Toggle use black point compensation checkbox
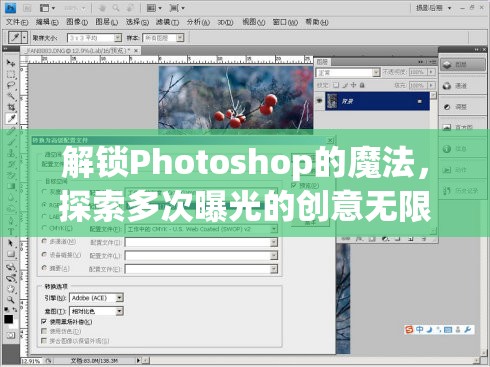The height and width of the screenshot is (367, 490). (x=44, y=322)
